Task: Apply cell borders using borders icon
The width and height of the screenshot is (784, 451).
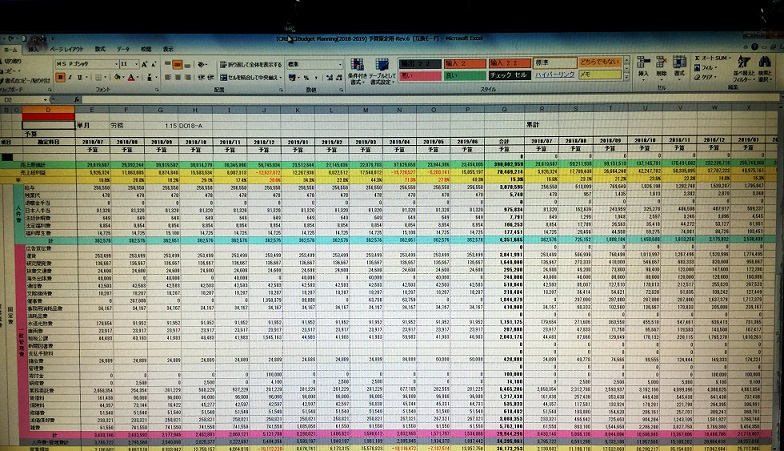Action: coord(99,78)
